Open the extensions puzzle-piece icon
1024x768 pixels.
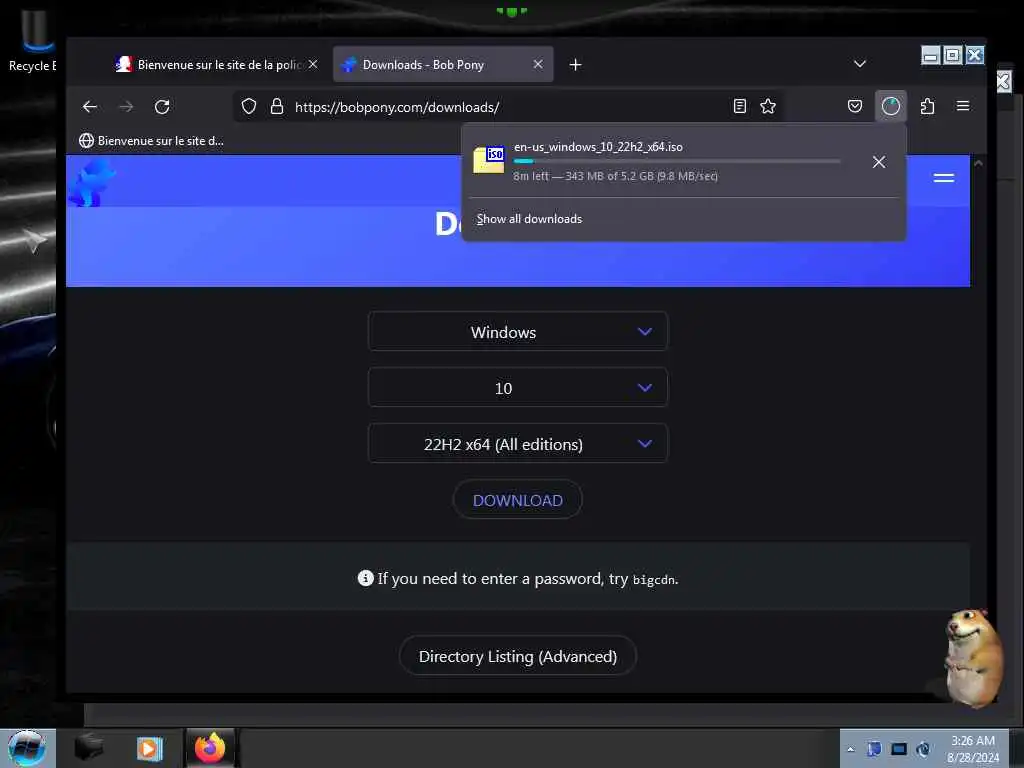pos(927,106)
